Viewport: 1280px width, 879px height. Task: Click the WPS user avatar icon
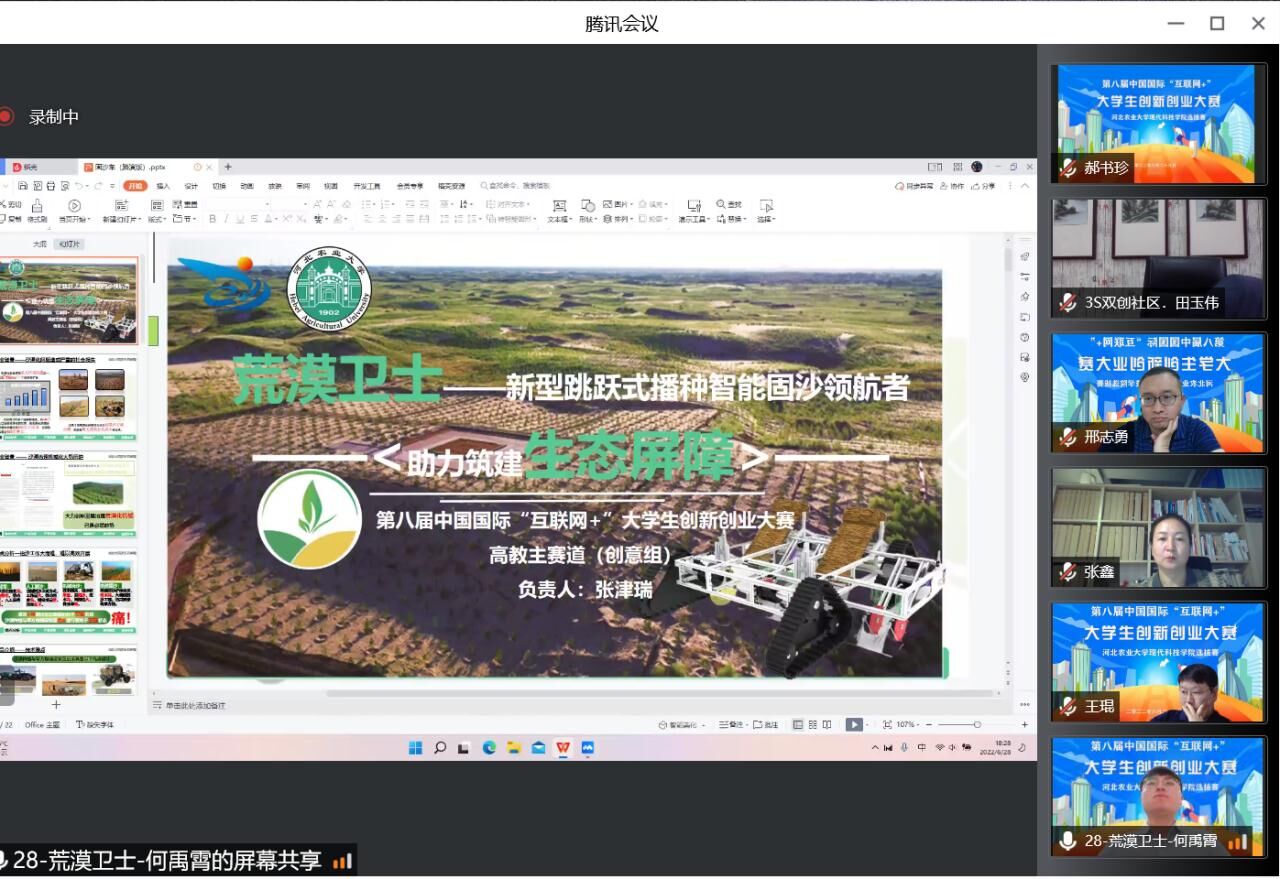pyautogui.click(x=977, y=167)
